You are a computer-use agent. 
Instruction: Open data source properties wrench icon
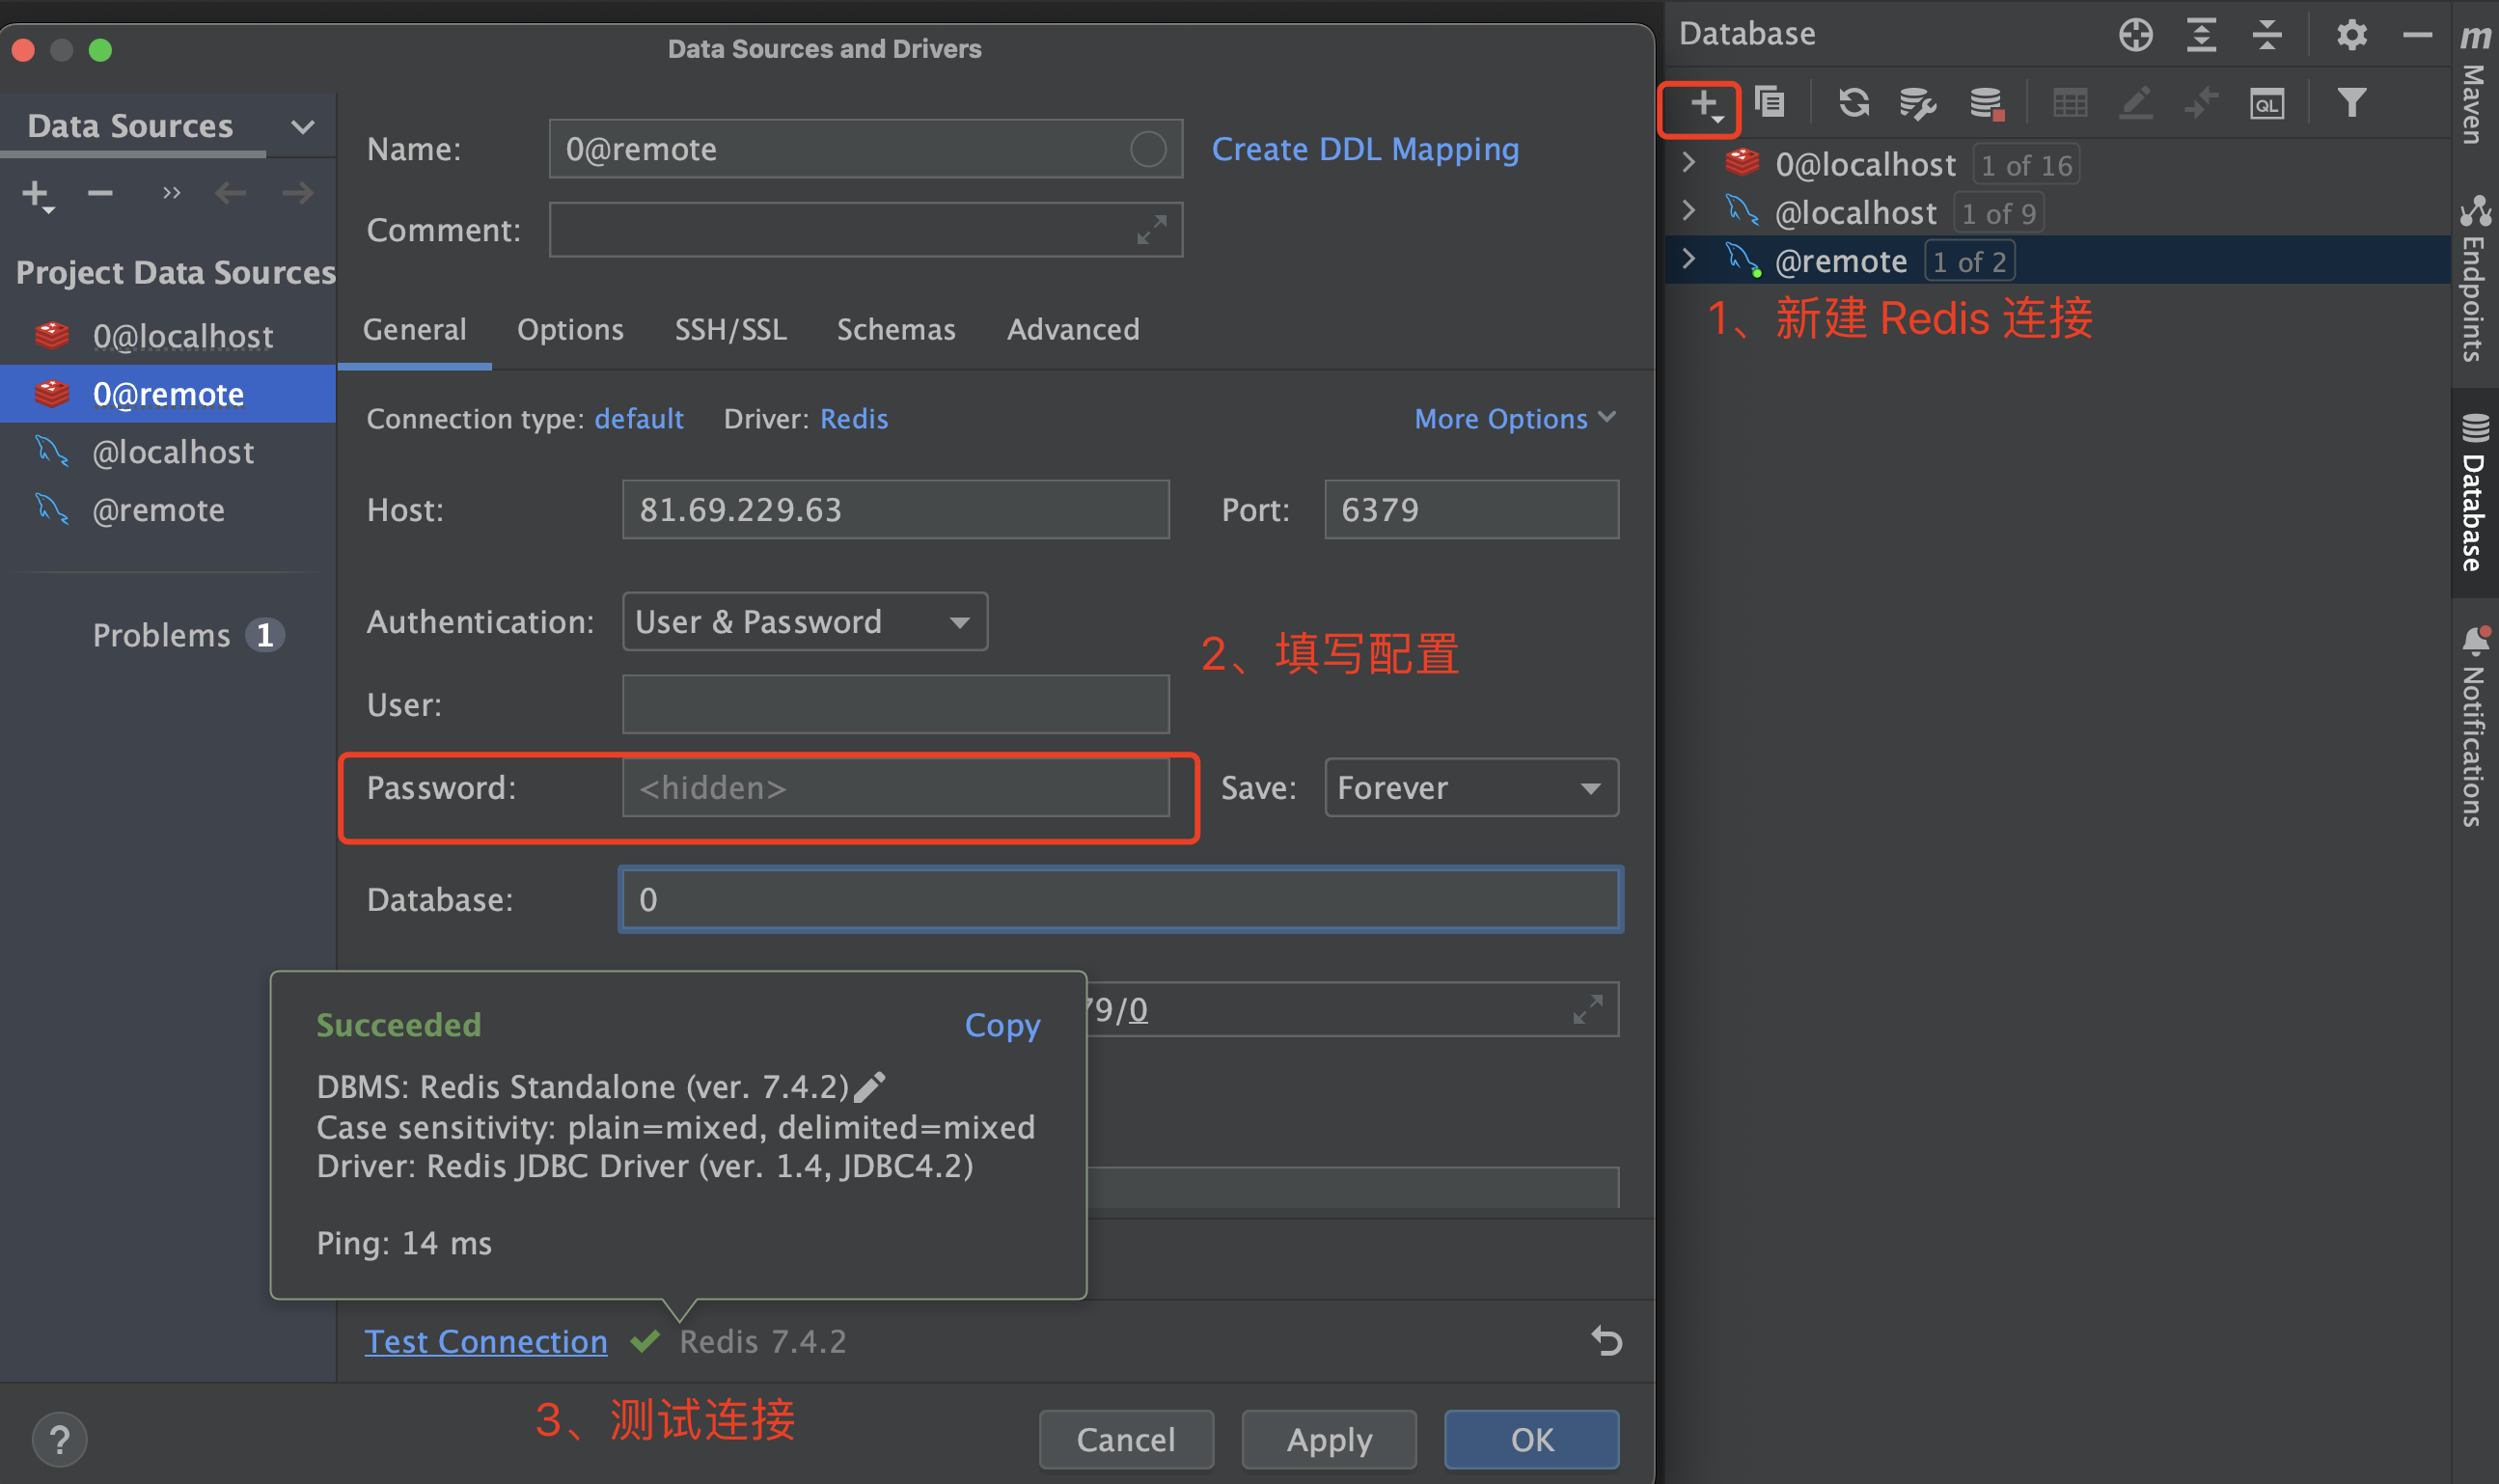point(1917,103)
